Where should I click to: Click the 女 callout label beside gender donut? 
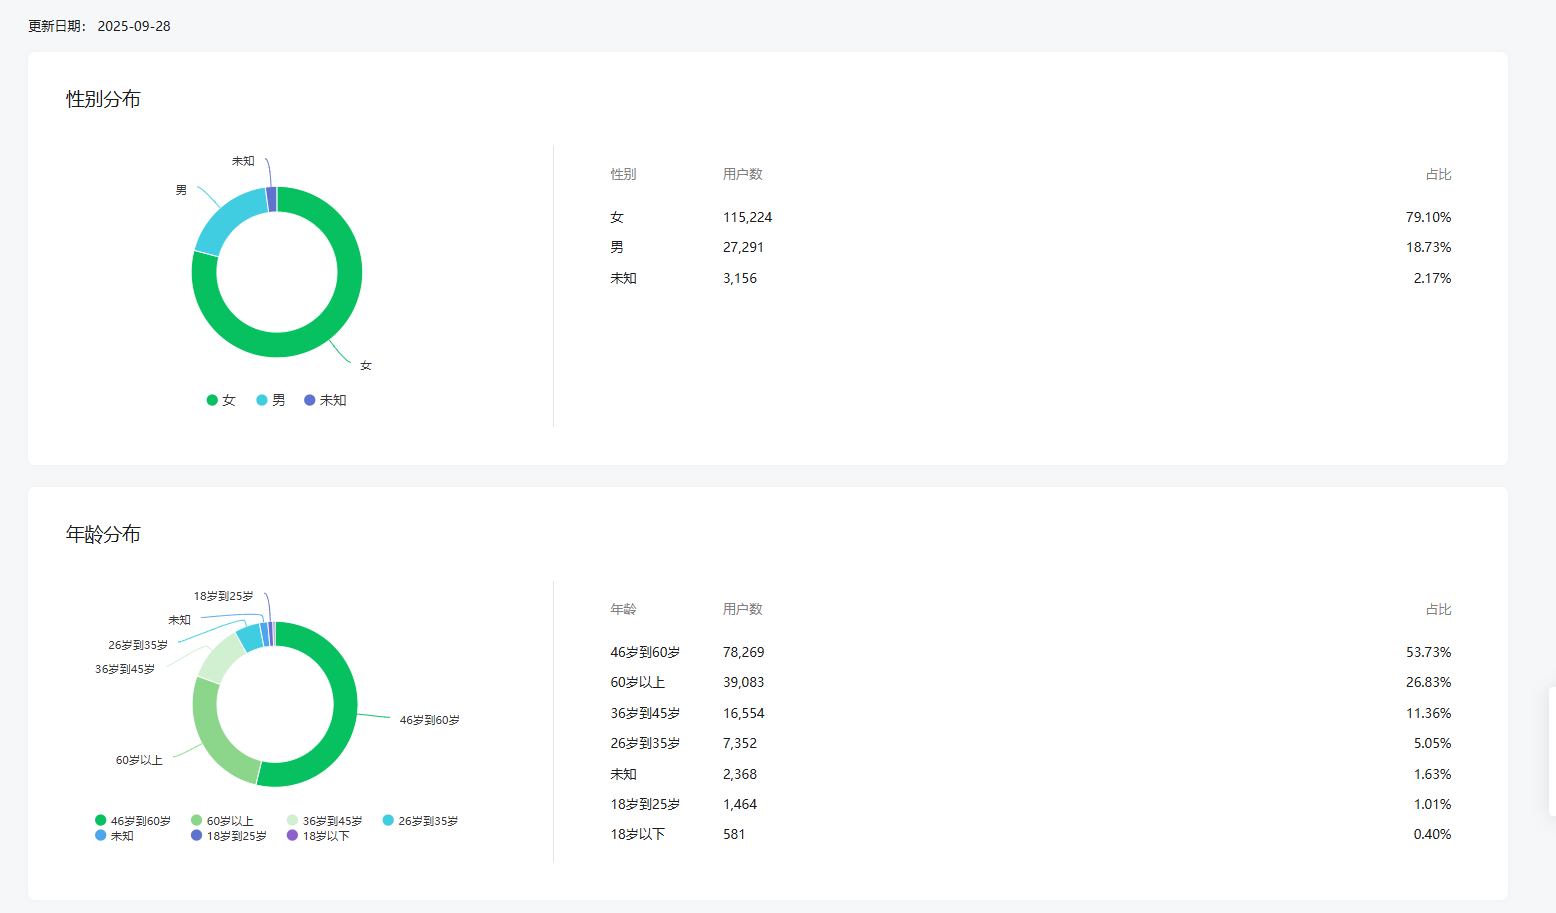[366, 366]
